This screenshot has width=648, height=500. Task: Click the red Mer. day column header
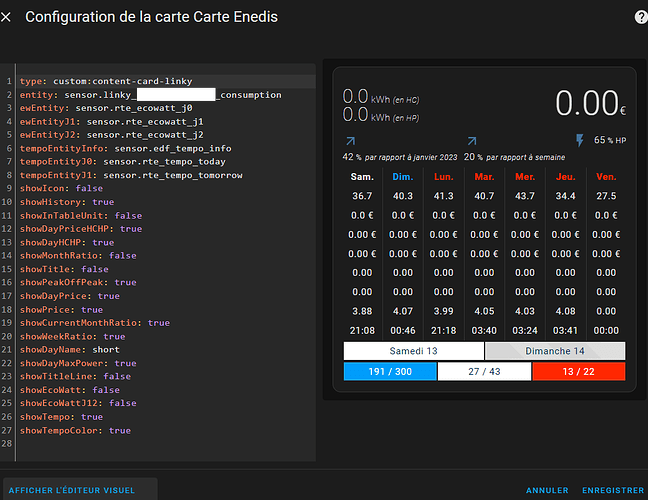[x=525, y=177]
